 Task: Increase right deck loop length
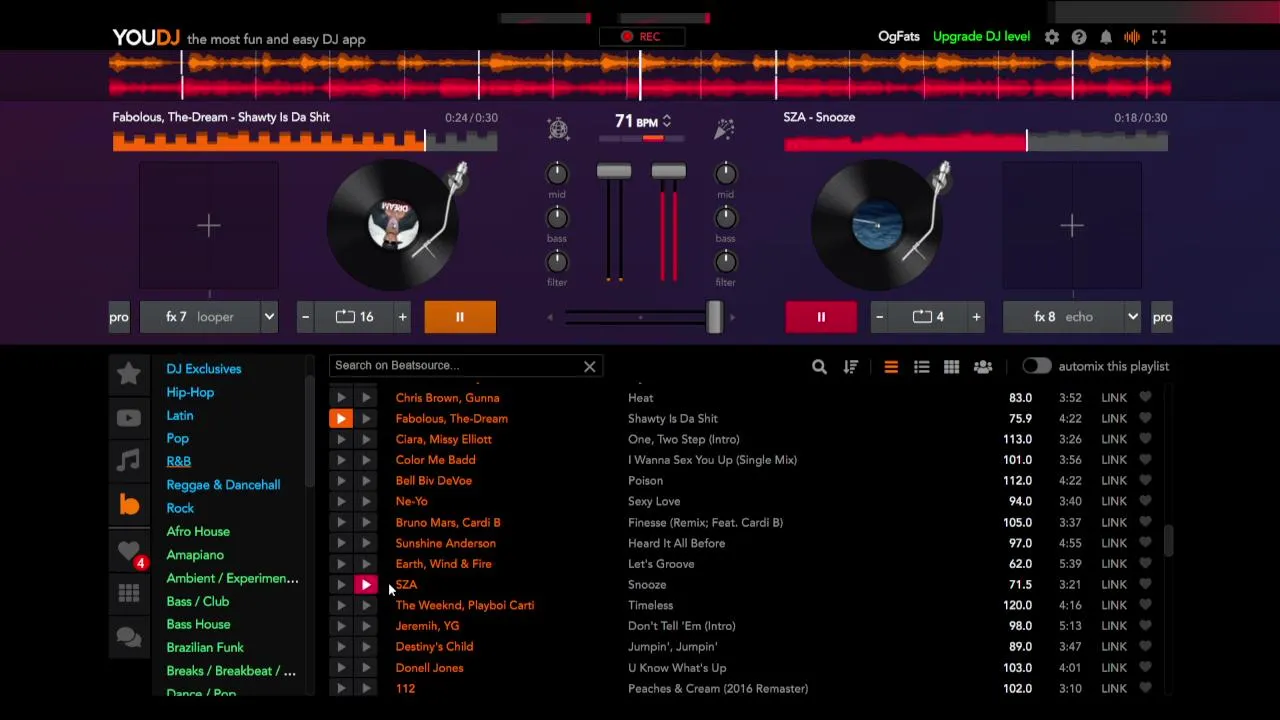tap(976, 317)
